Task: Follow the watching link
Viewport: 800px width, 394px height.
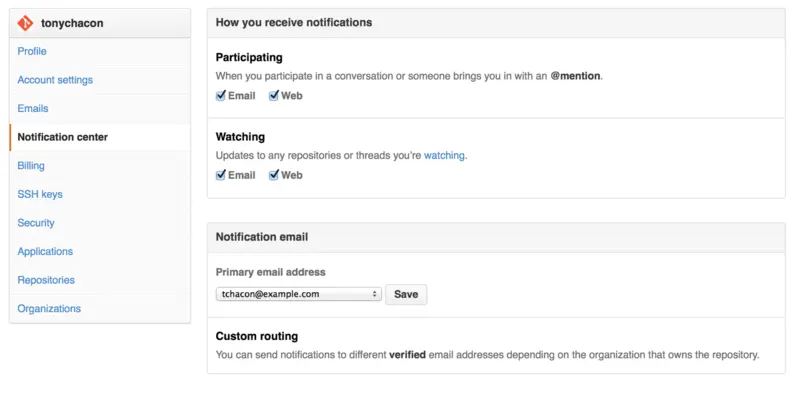Action: pyautogui.click(x=444, y=155)
